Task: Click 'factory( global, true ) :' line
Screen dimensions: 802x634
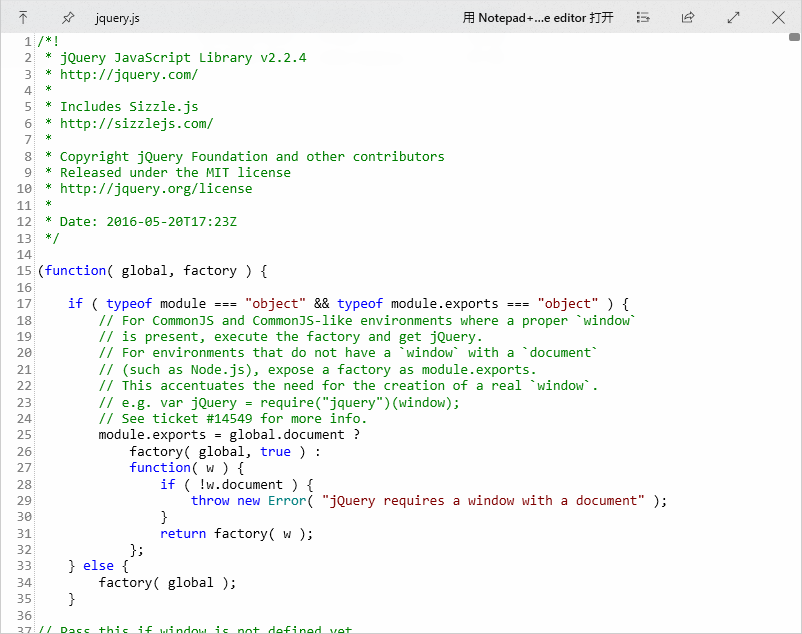Action: coord(225,452)
